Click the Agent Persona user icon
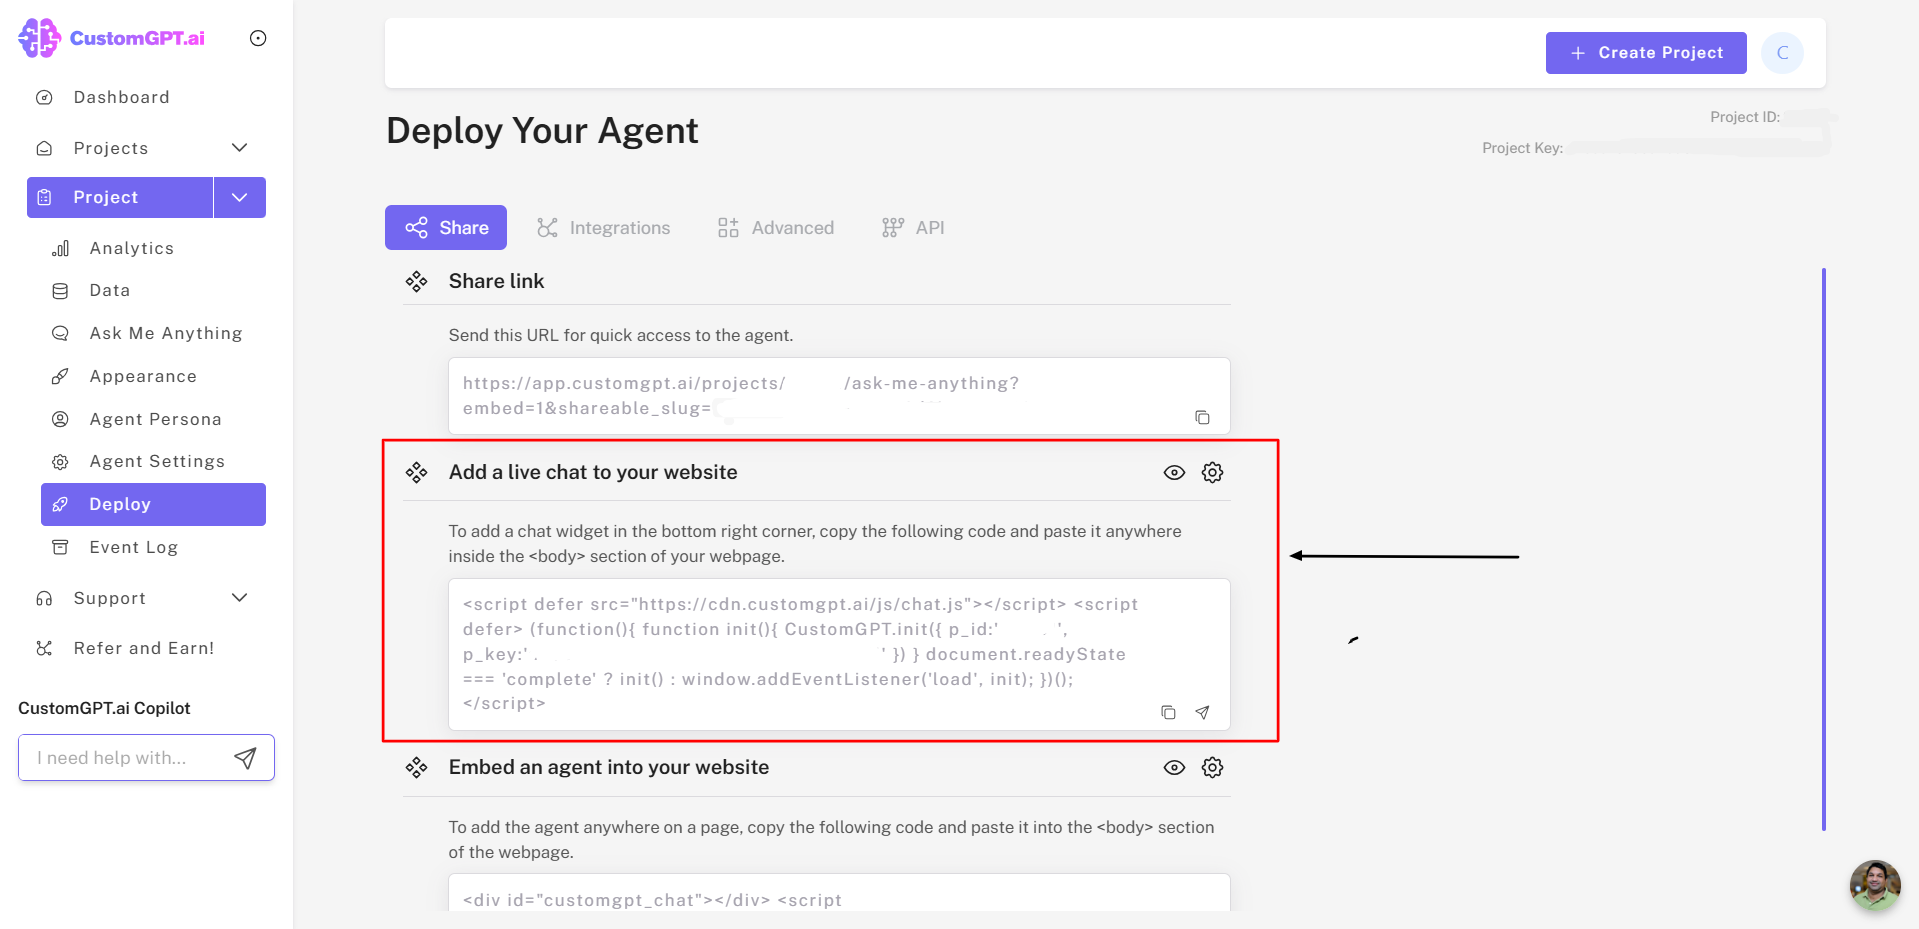1919x929 pixels. pos(60,419)
